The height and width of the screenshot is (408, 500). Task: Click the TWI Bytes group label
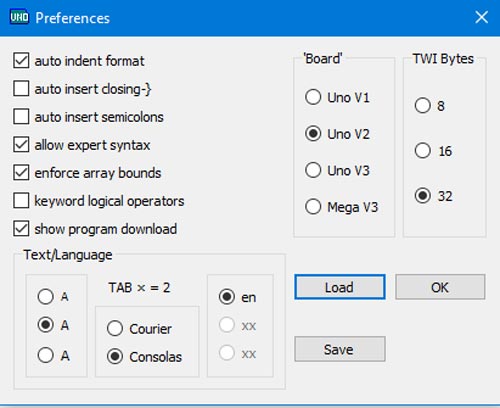tap(443, 59)
